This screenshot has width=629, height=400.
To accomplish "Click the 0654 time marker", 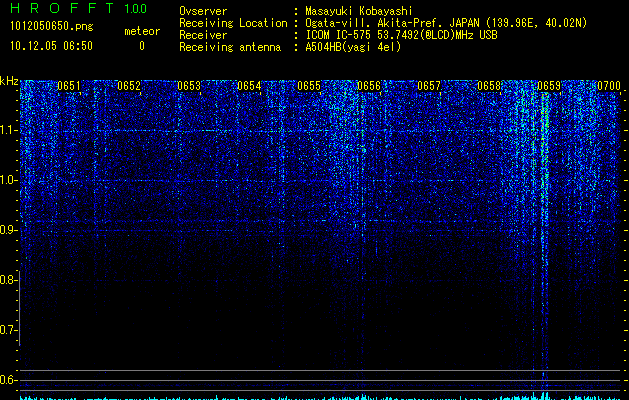I will (249, 86).
